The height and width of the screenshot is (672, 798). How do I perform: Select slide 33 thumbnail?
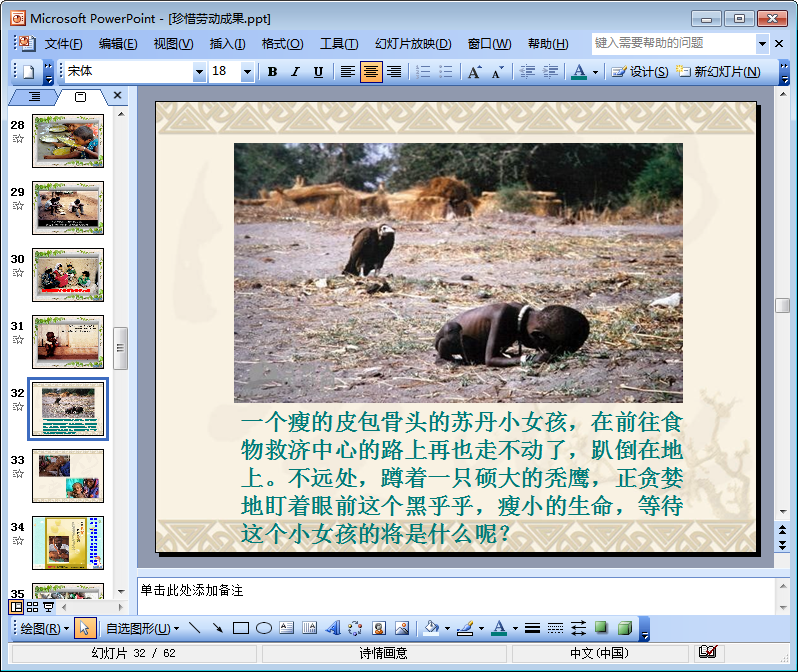(x=68, y=476)
